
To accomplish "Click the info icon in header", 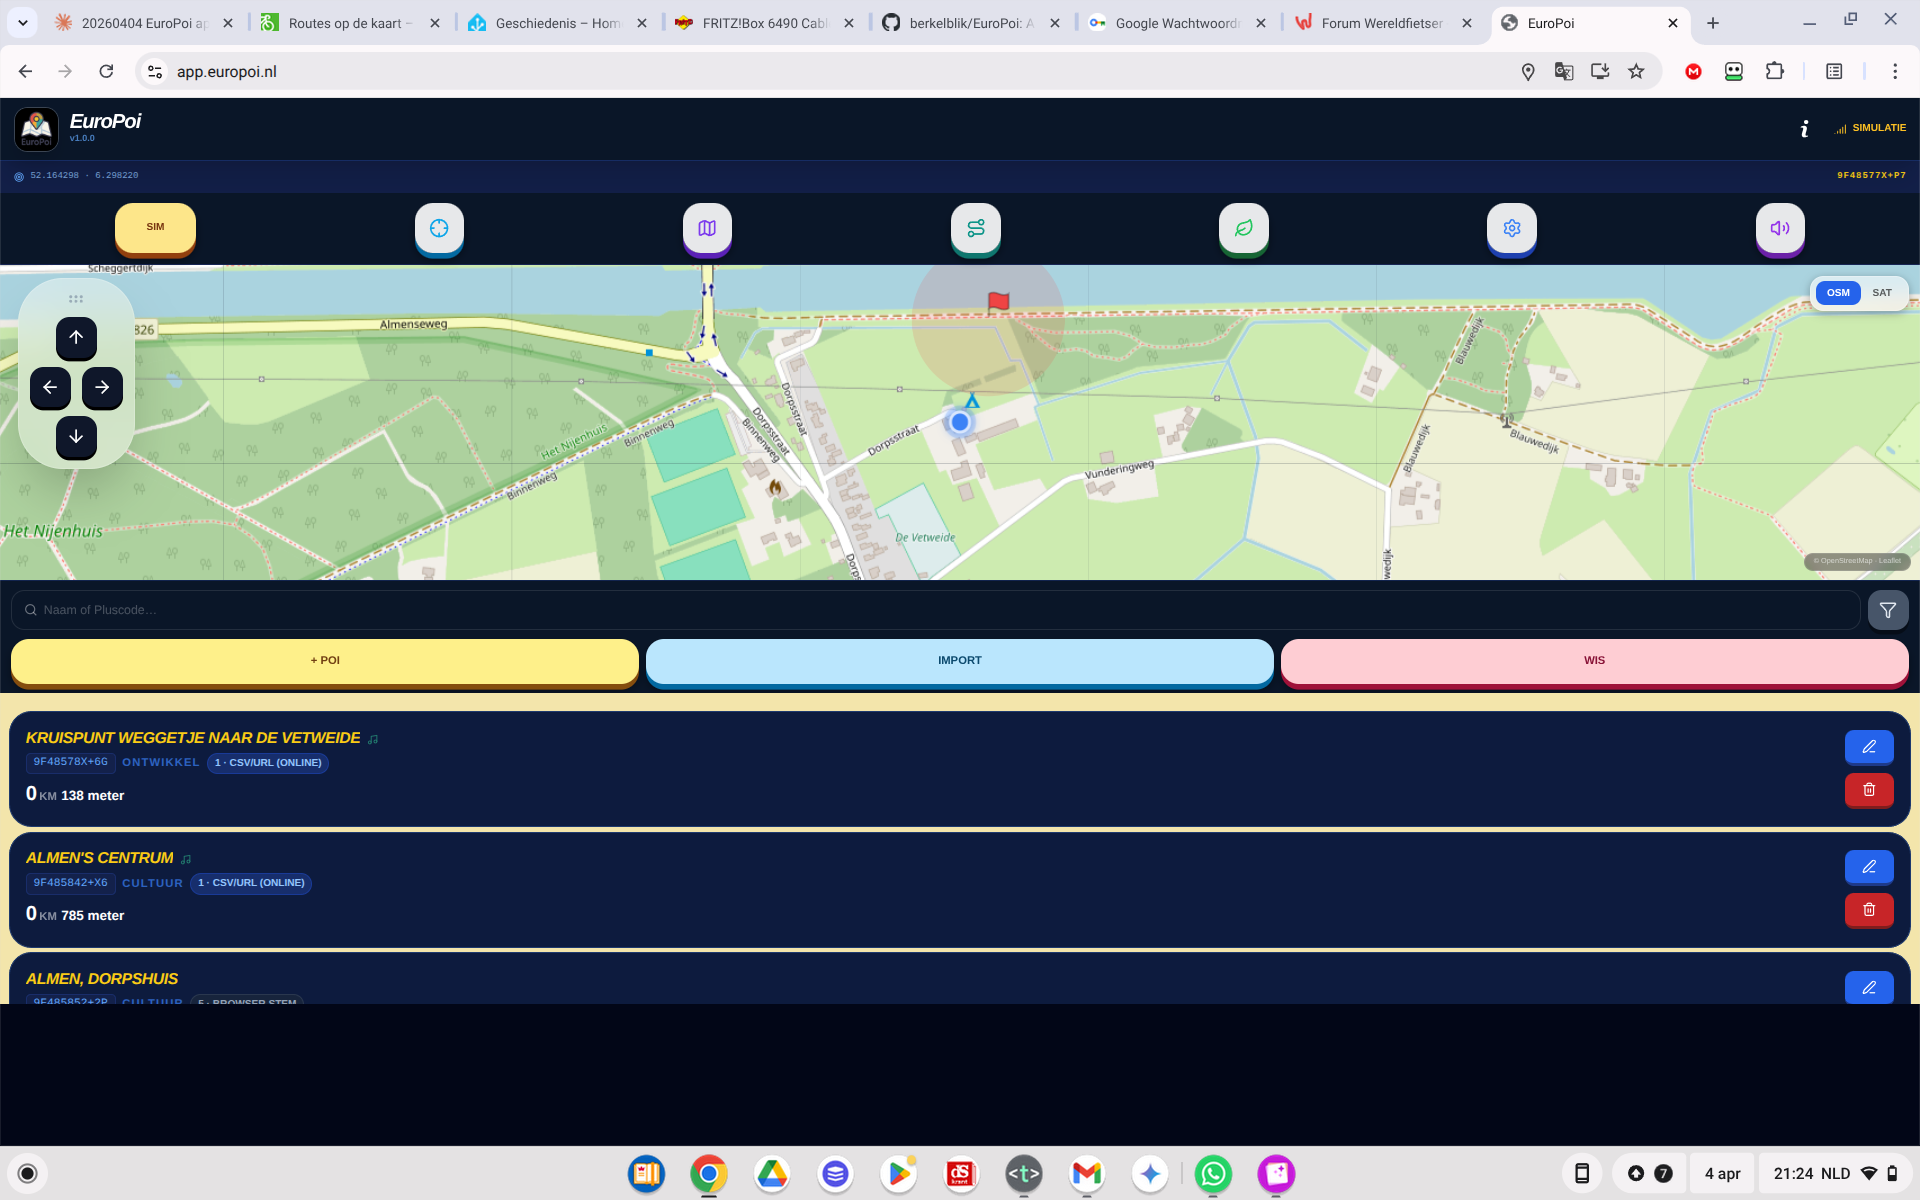I will pos(1804,129).
